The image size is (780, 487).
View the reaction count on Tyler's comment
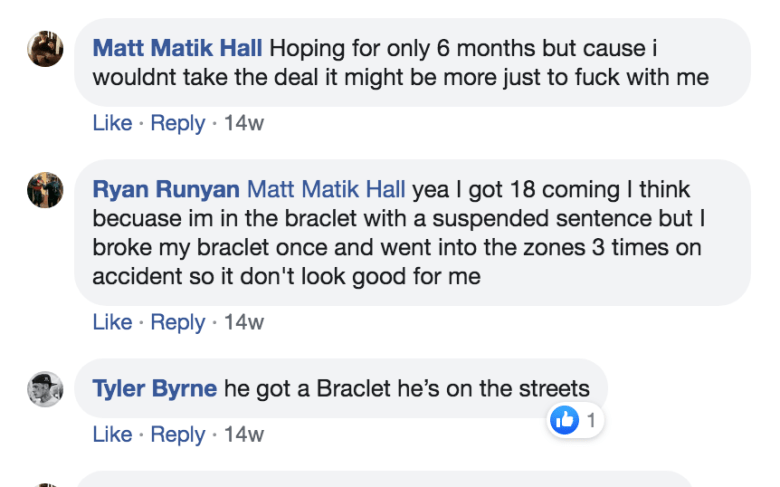(591, 421)
